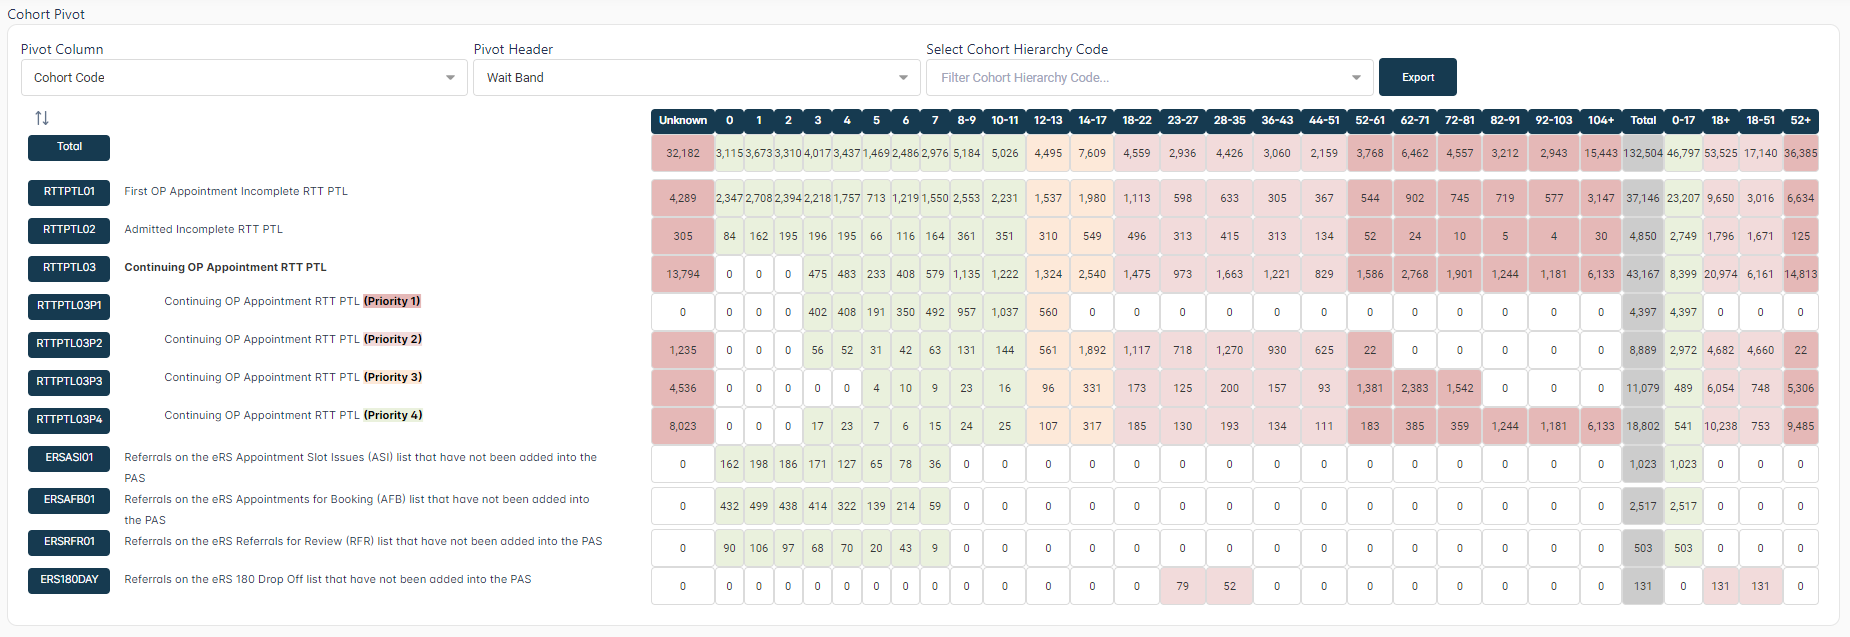Open Select Cohort Hierarchy Code dropdown arrow
The height and width of the screenshot is (637, 1850).
tap(1355, 78)
